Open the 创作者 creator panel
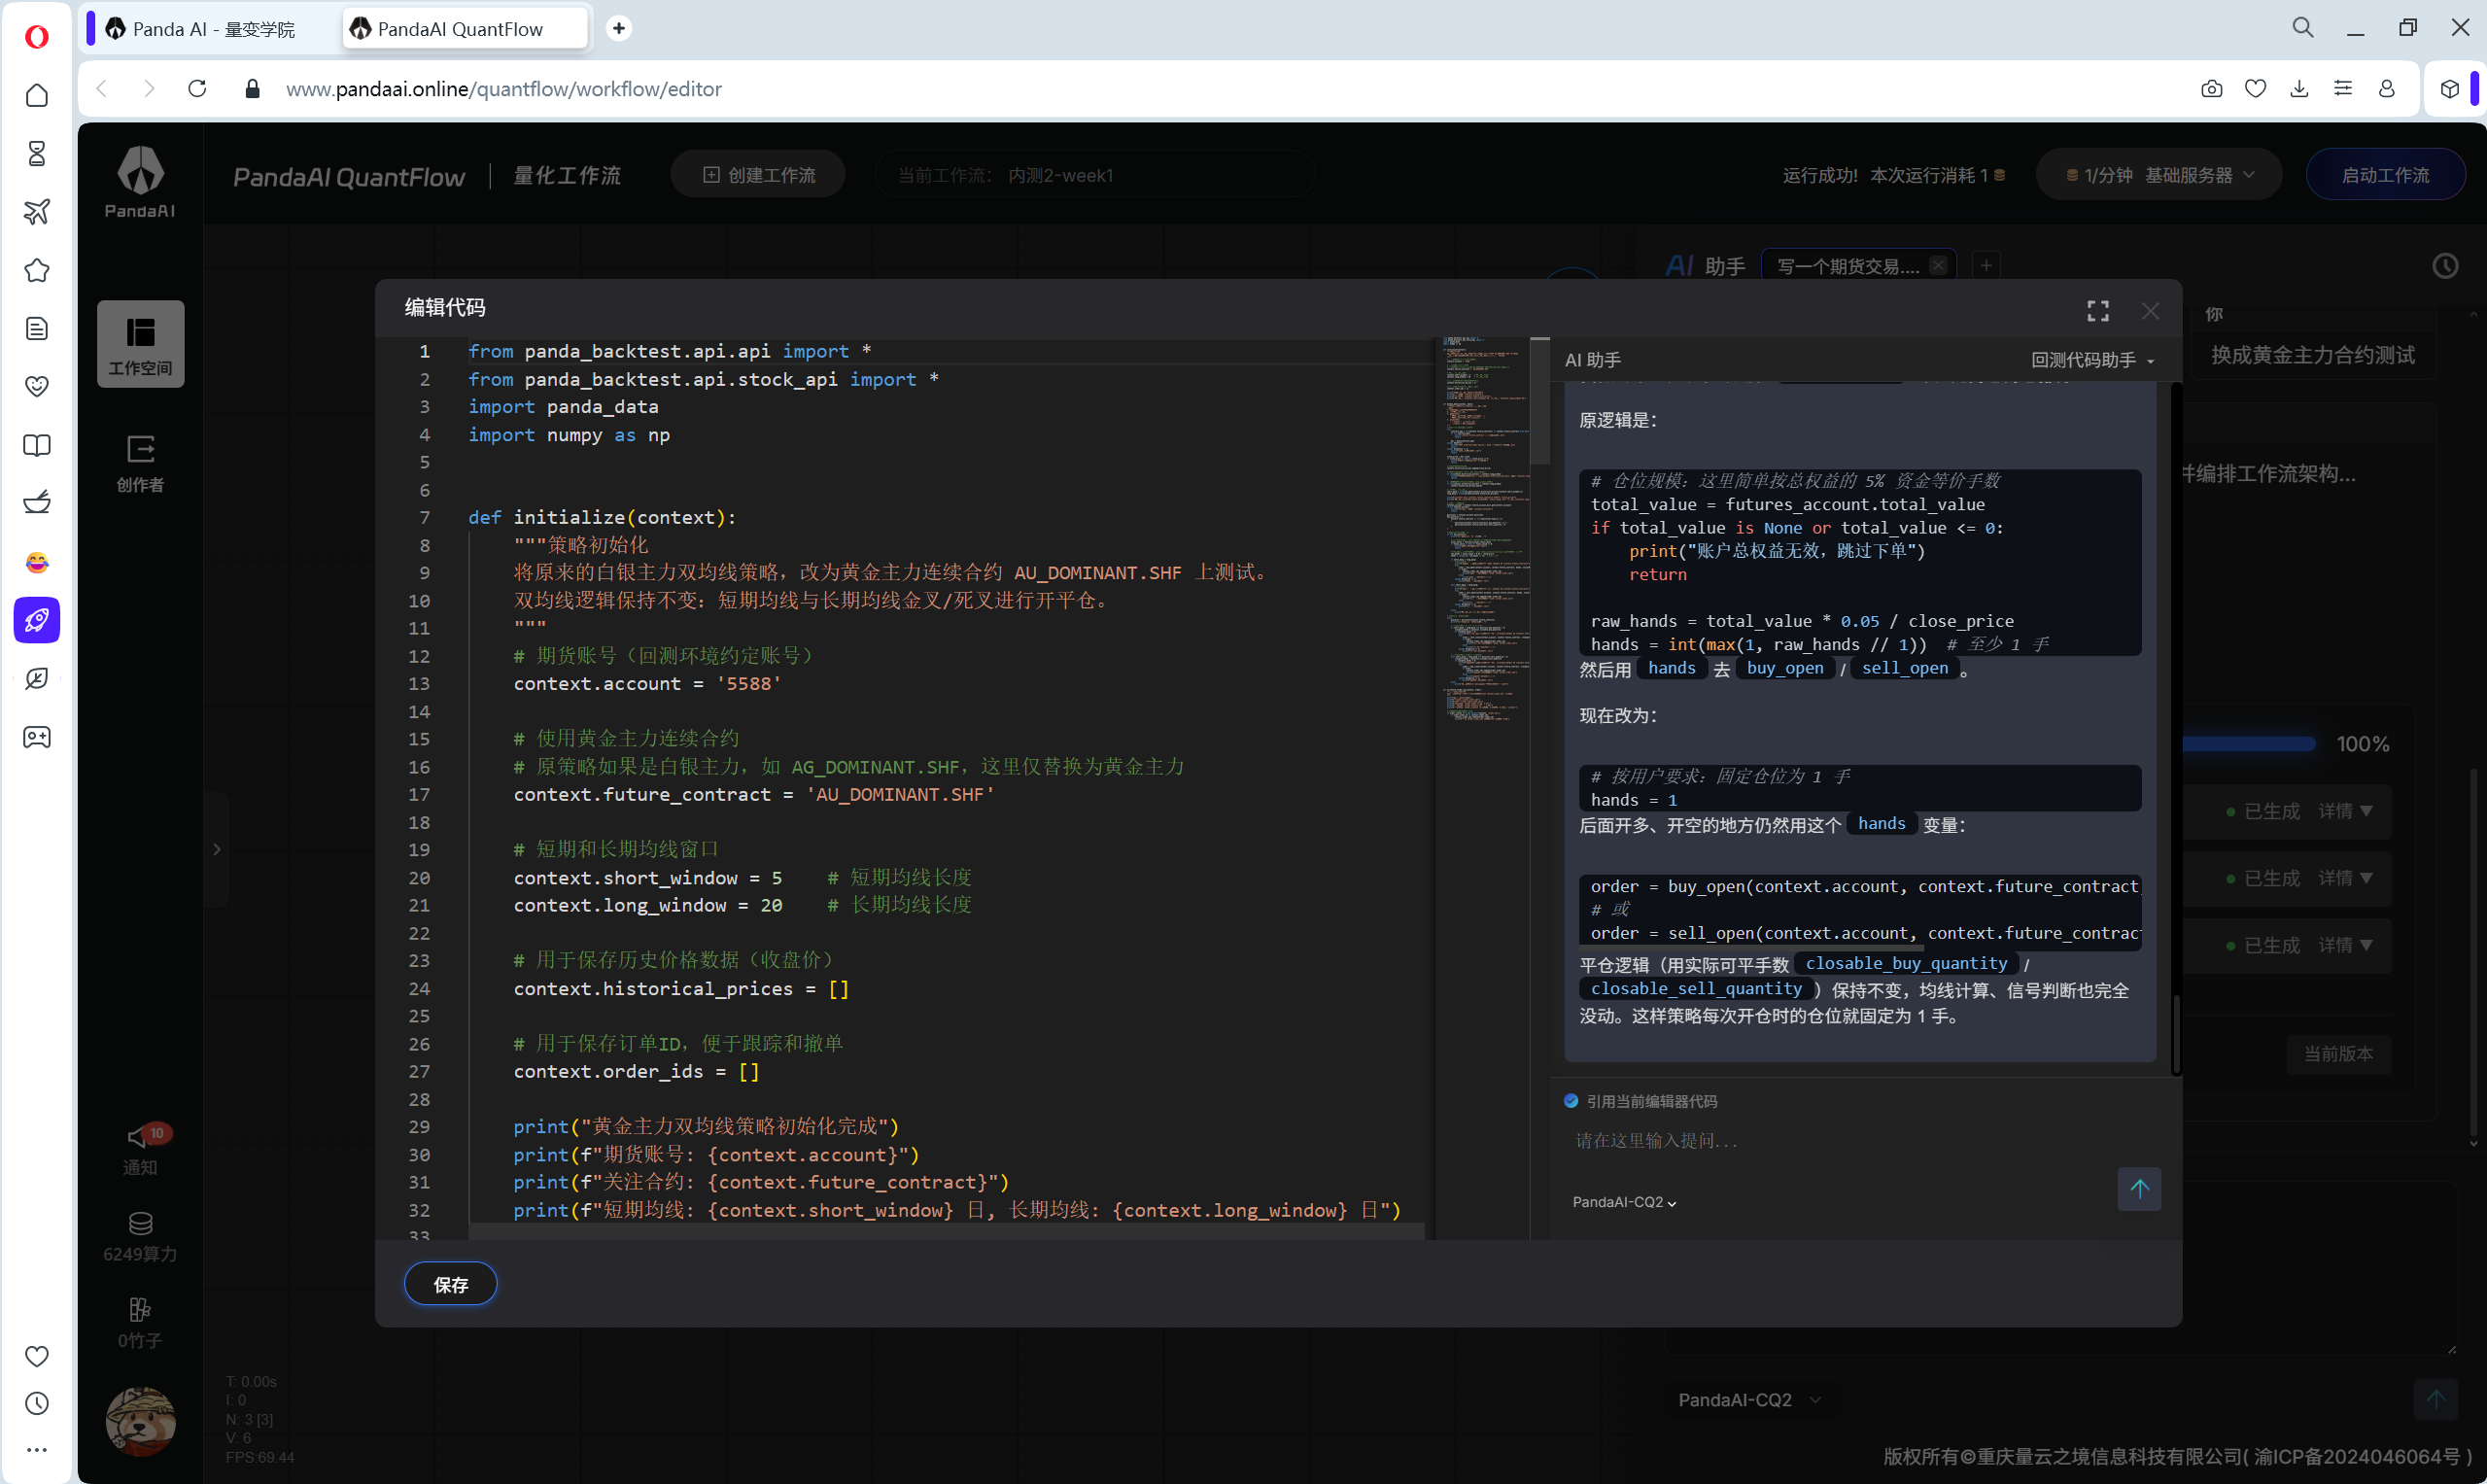 141,462
